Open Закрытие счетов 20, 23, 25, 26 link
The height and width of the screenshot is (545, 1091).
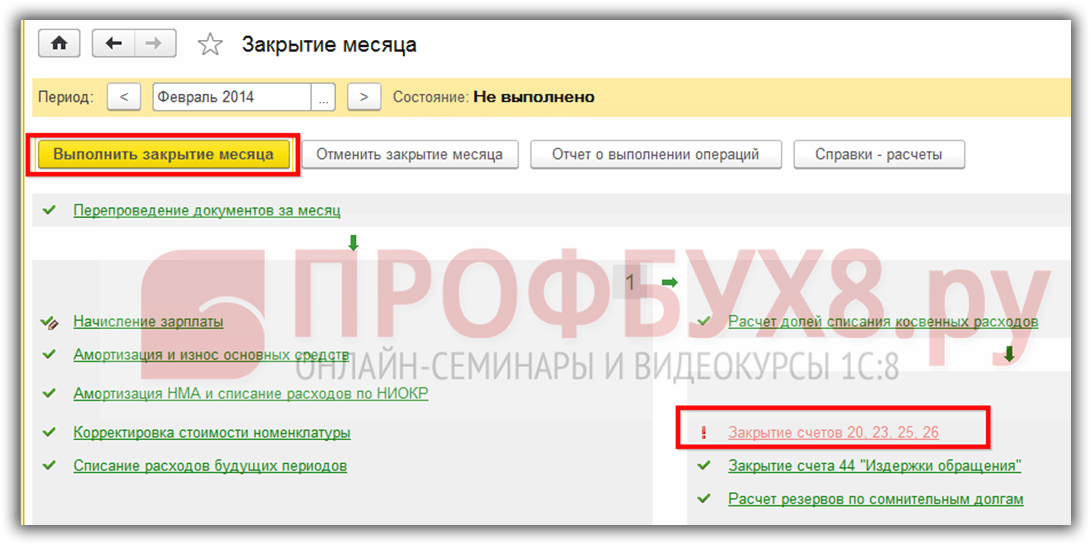(x=833, y=433)
